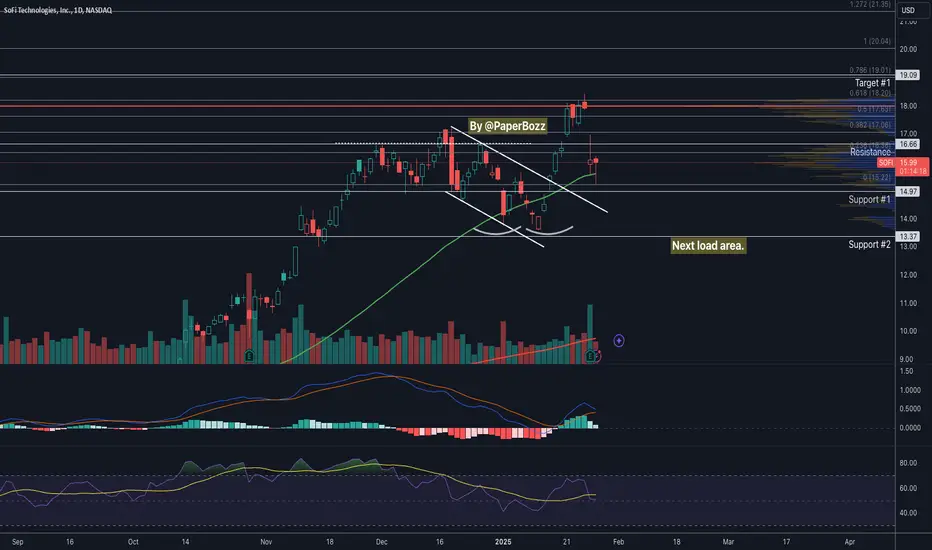The height and width of the screenshot is (550, 932).
Task: Click the 1.50 value on the MACD scale
Action: [906, 371]
